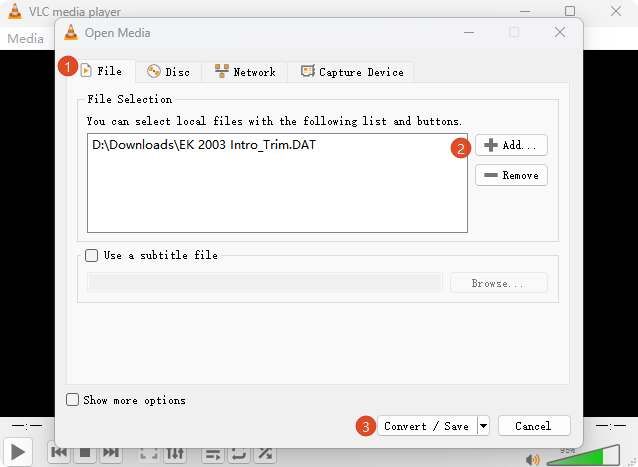Screen dimensions: 638x467
Task: Toggle the playlist view
Action: tap(213, 453)
